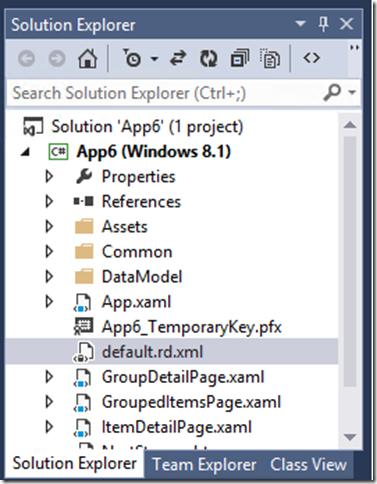Open Pending Changes Filter clock icon
The image size is (377, 484).
pos(132,58)
